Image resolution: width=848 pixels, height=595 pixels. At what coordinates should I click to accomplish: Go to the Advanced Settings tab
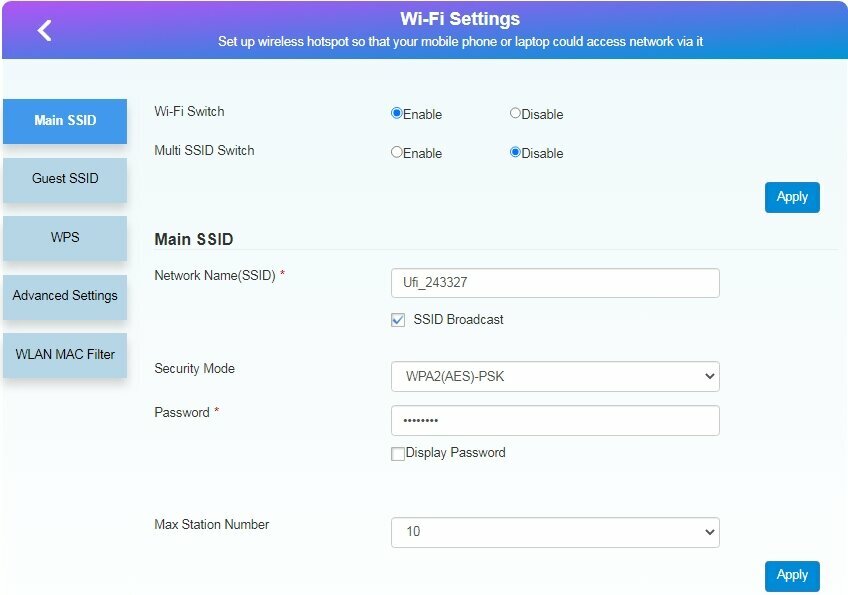65,296
